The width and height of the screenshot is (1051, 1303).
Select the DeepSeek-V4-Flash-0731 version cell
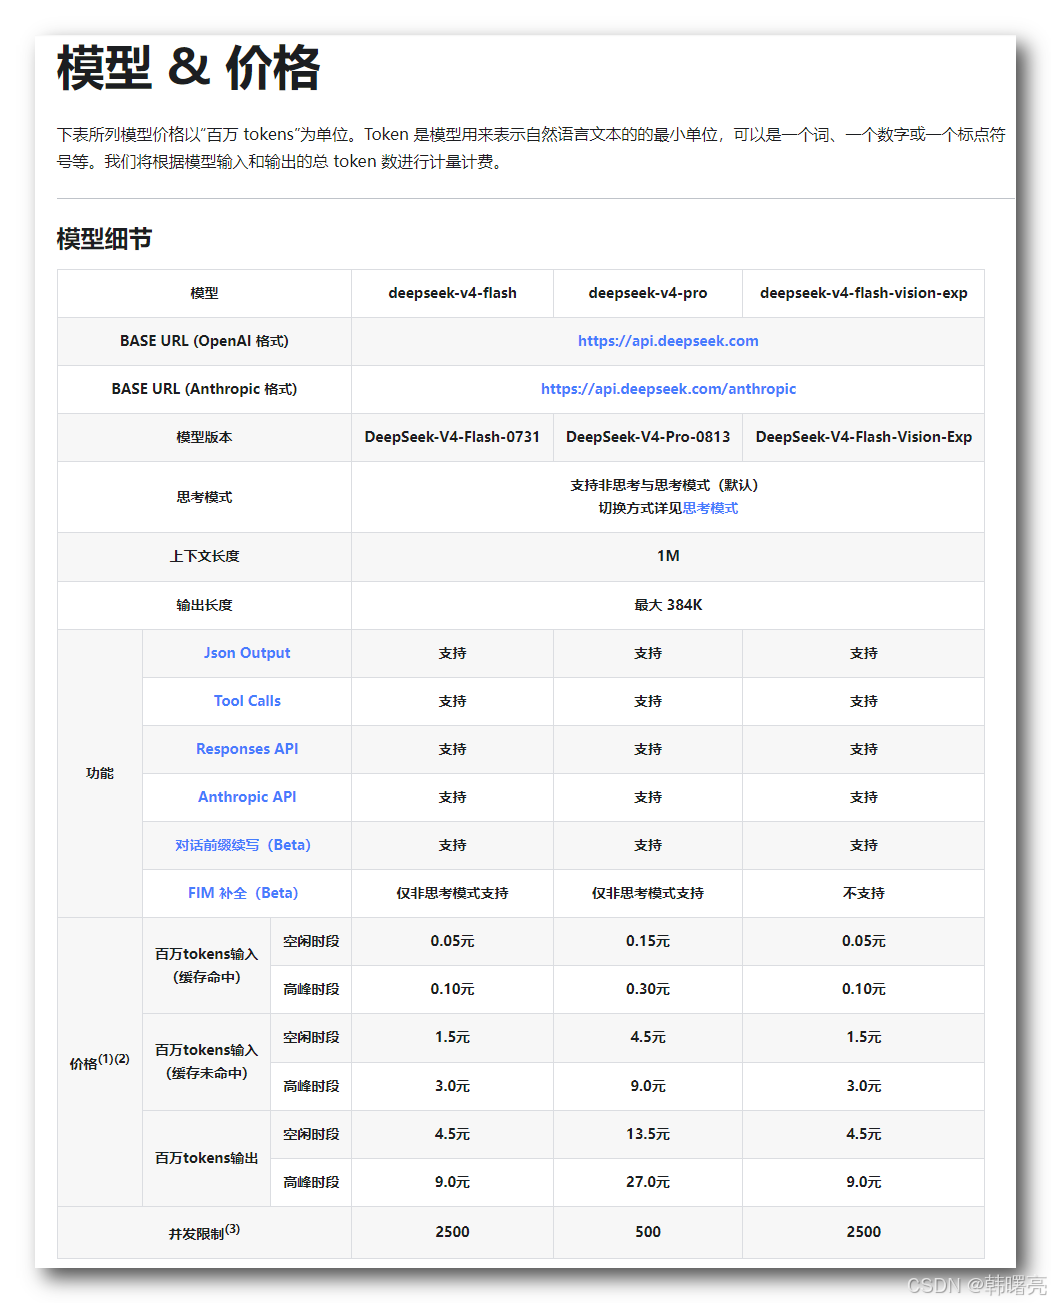pos(452,437)
